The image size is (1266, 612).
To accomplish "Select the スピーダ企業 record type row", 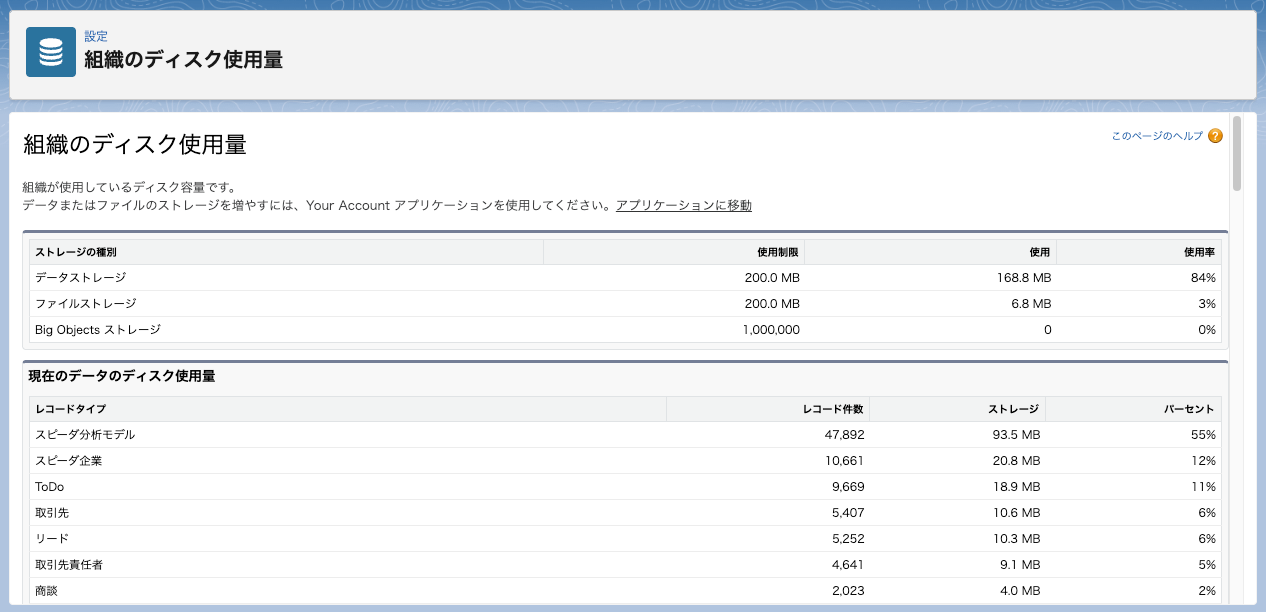I will 69,461.
